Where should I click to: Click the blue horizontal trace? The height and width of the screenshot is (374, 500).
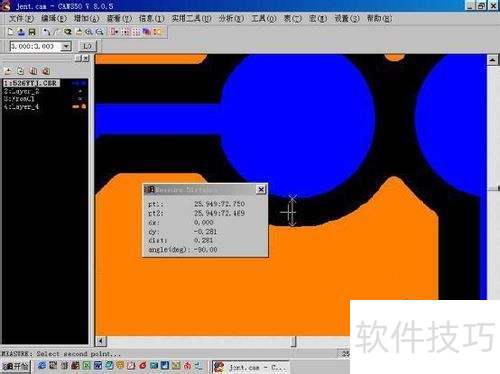pos(157,120)
